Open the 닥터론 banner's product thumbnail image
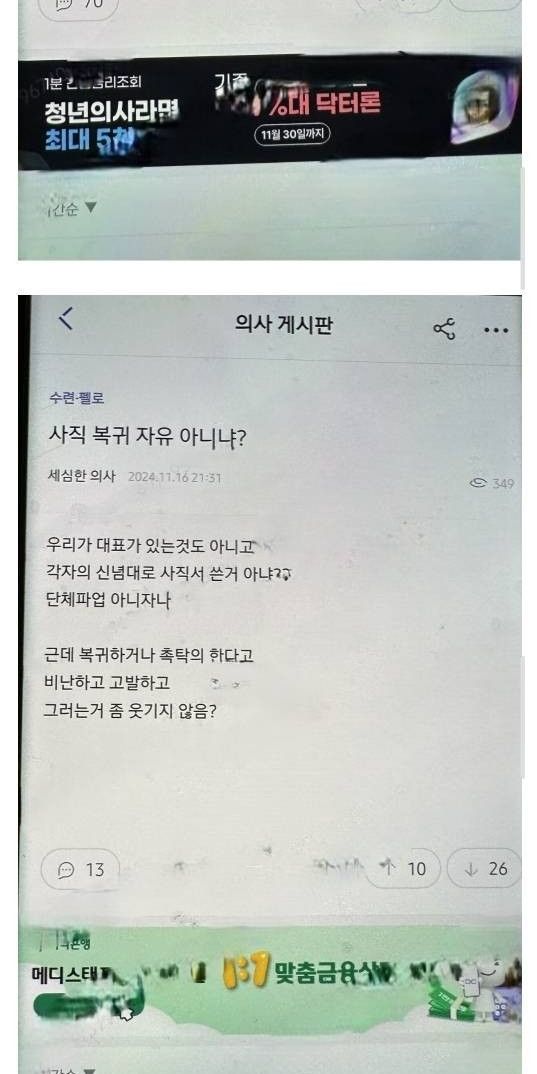This screenshot has height=1074, width=537. coord(482,106)
